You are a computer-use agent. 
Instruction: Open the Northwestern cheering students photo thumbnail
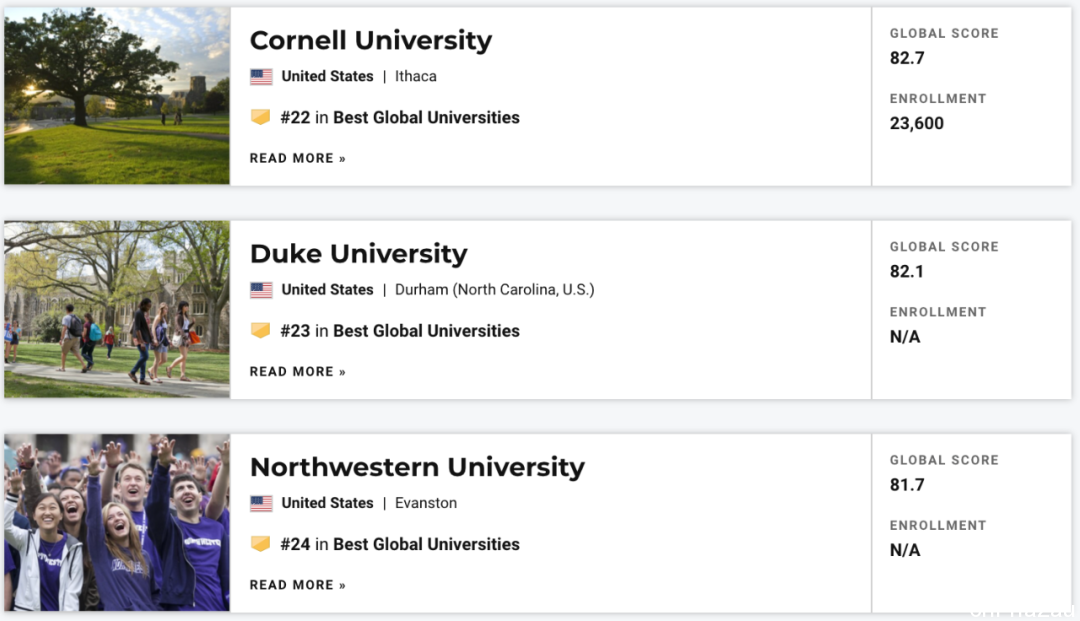tap(117, 523)
